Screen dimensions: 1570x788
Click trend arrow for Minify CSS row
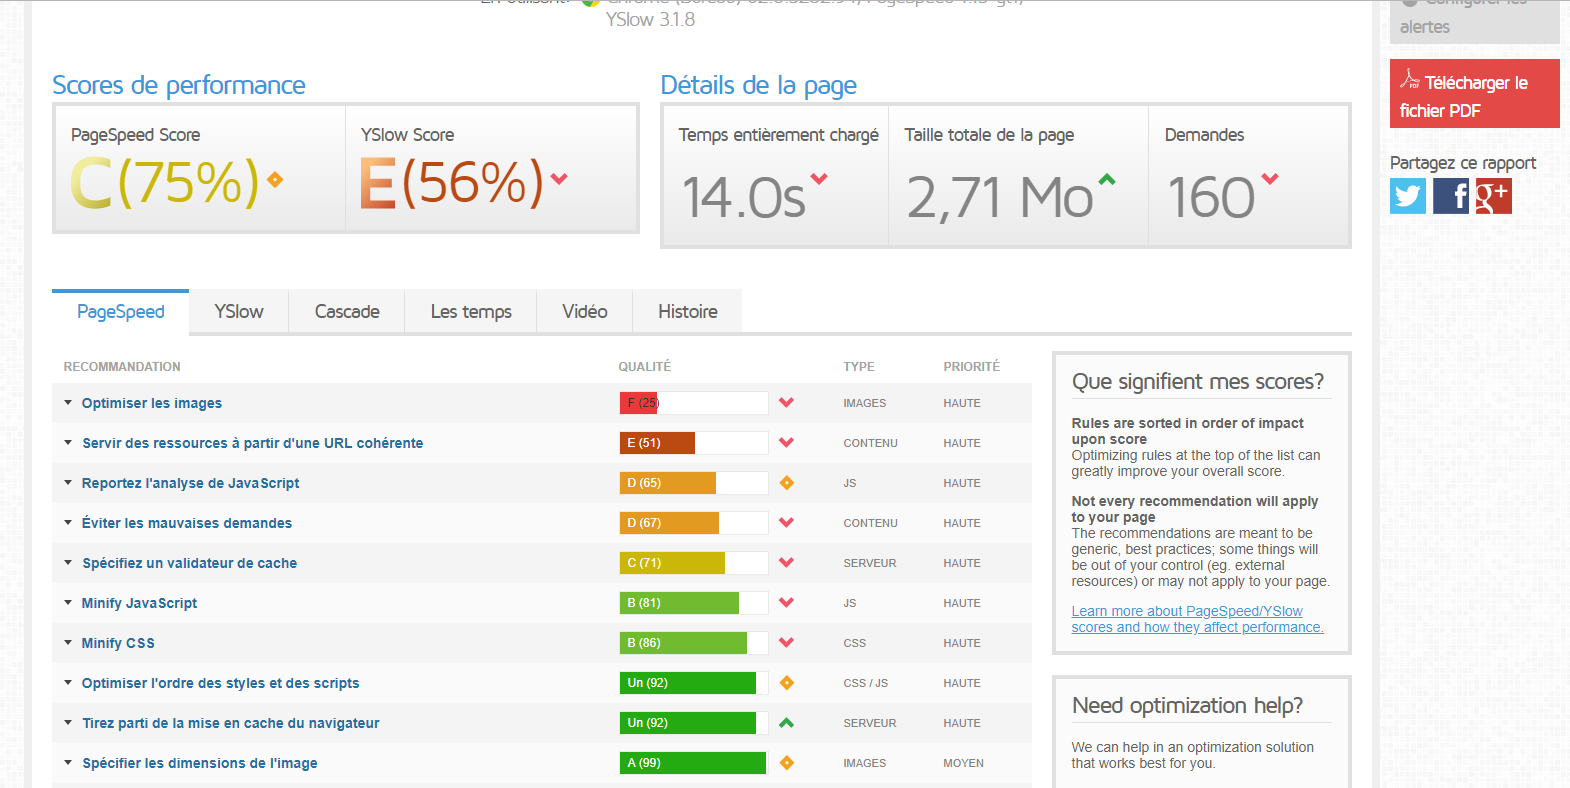(x=787, y=643)
